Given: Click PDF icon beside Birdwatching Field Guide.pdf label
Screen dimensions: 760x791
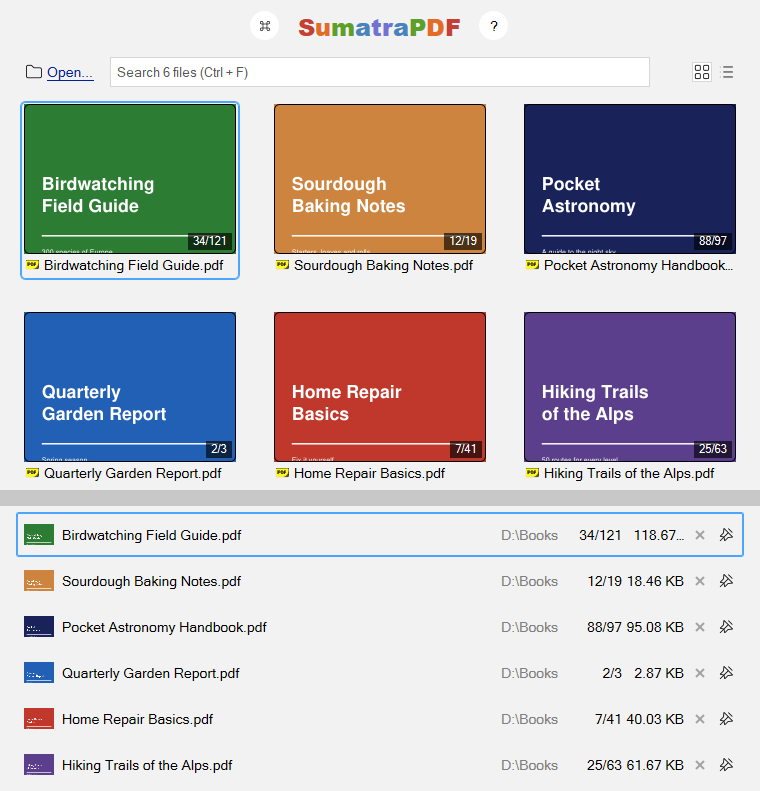Looking at the screenshot, I should [32, 265].
